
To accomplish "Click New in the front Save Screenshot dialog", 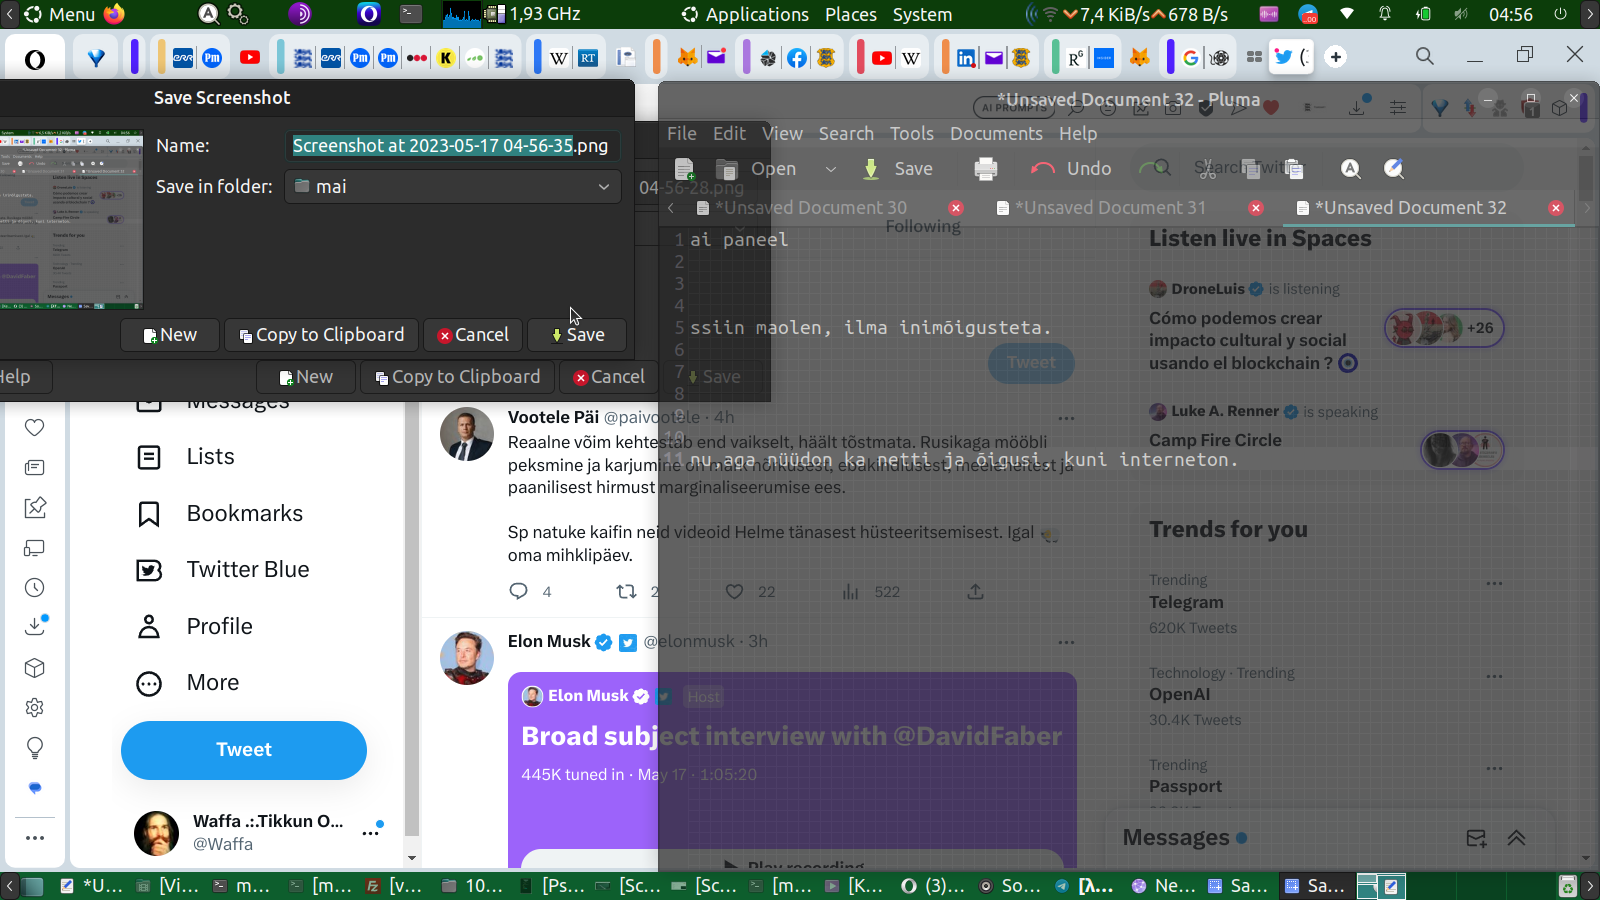I will click(x=170, y=335).
